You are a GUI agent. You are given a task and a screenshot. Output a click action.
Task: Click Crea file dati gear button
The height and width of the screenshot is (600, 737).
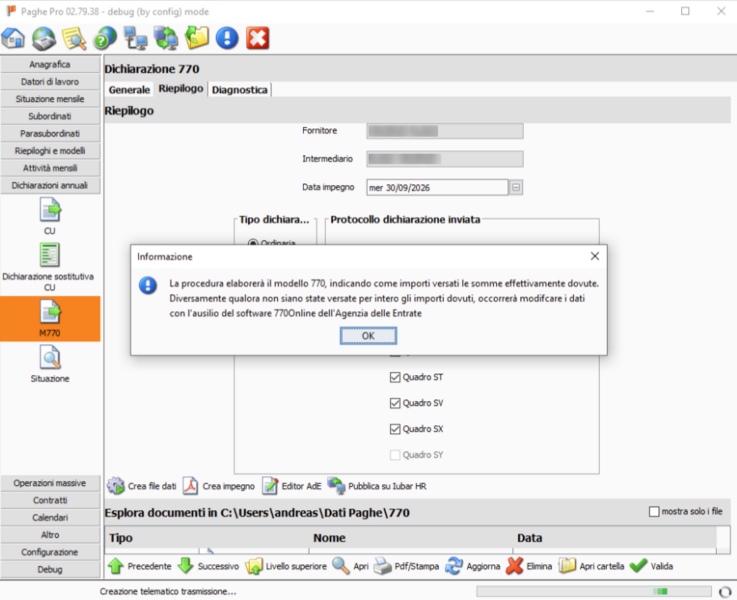pyautogui.click(x=141, y=486)
